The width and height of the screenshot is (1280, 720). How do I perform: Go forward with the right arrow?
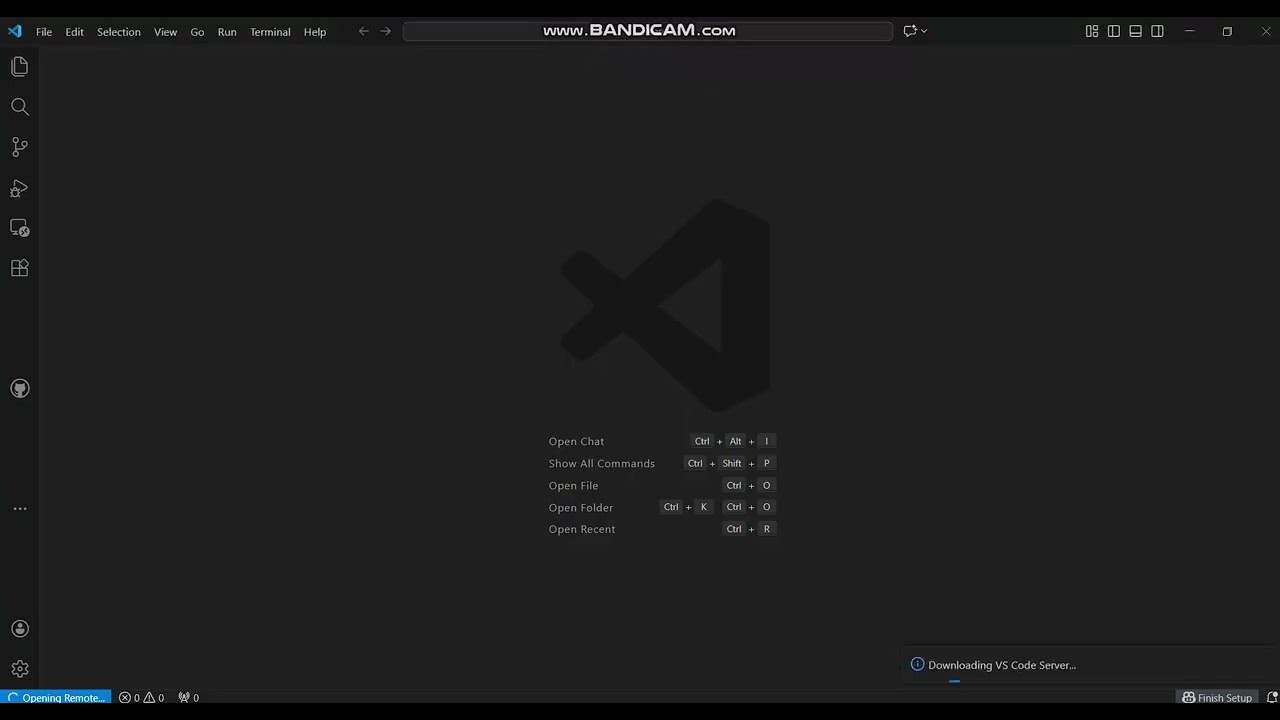pyautogui.click(x=386, y=31)
